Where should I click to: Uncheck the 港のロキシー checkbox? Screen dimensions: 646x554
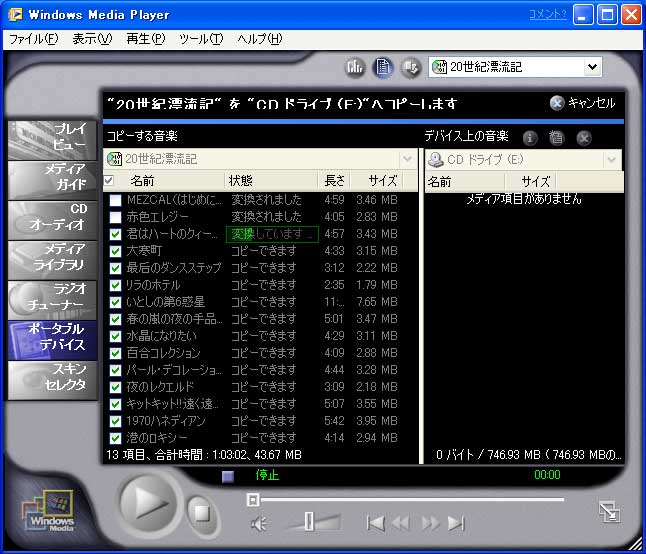point(115,438)
